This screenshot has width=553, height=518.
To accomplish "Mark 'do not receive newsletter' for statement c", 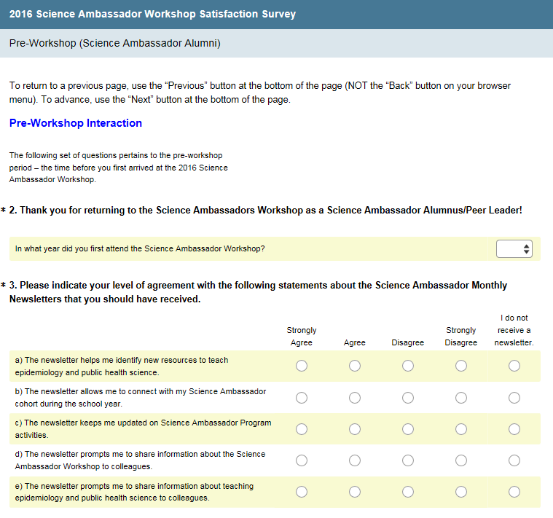I will [514, 429].
